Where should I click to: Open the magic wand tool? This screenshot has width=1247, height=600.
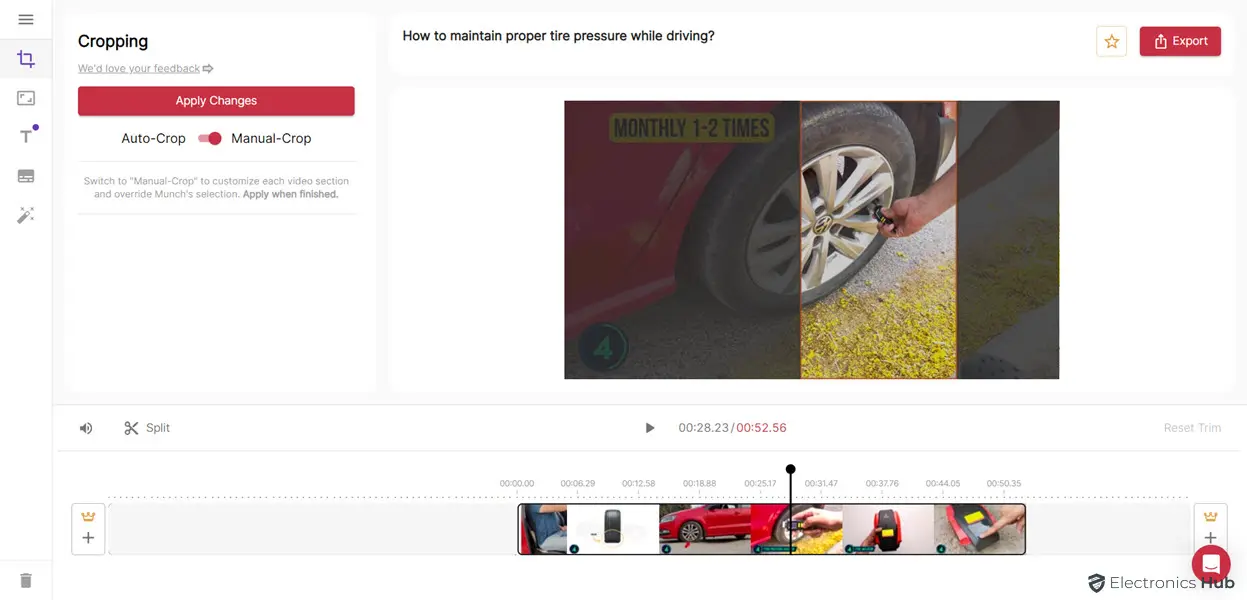[x=26, y=215]
